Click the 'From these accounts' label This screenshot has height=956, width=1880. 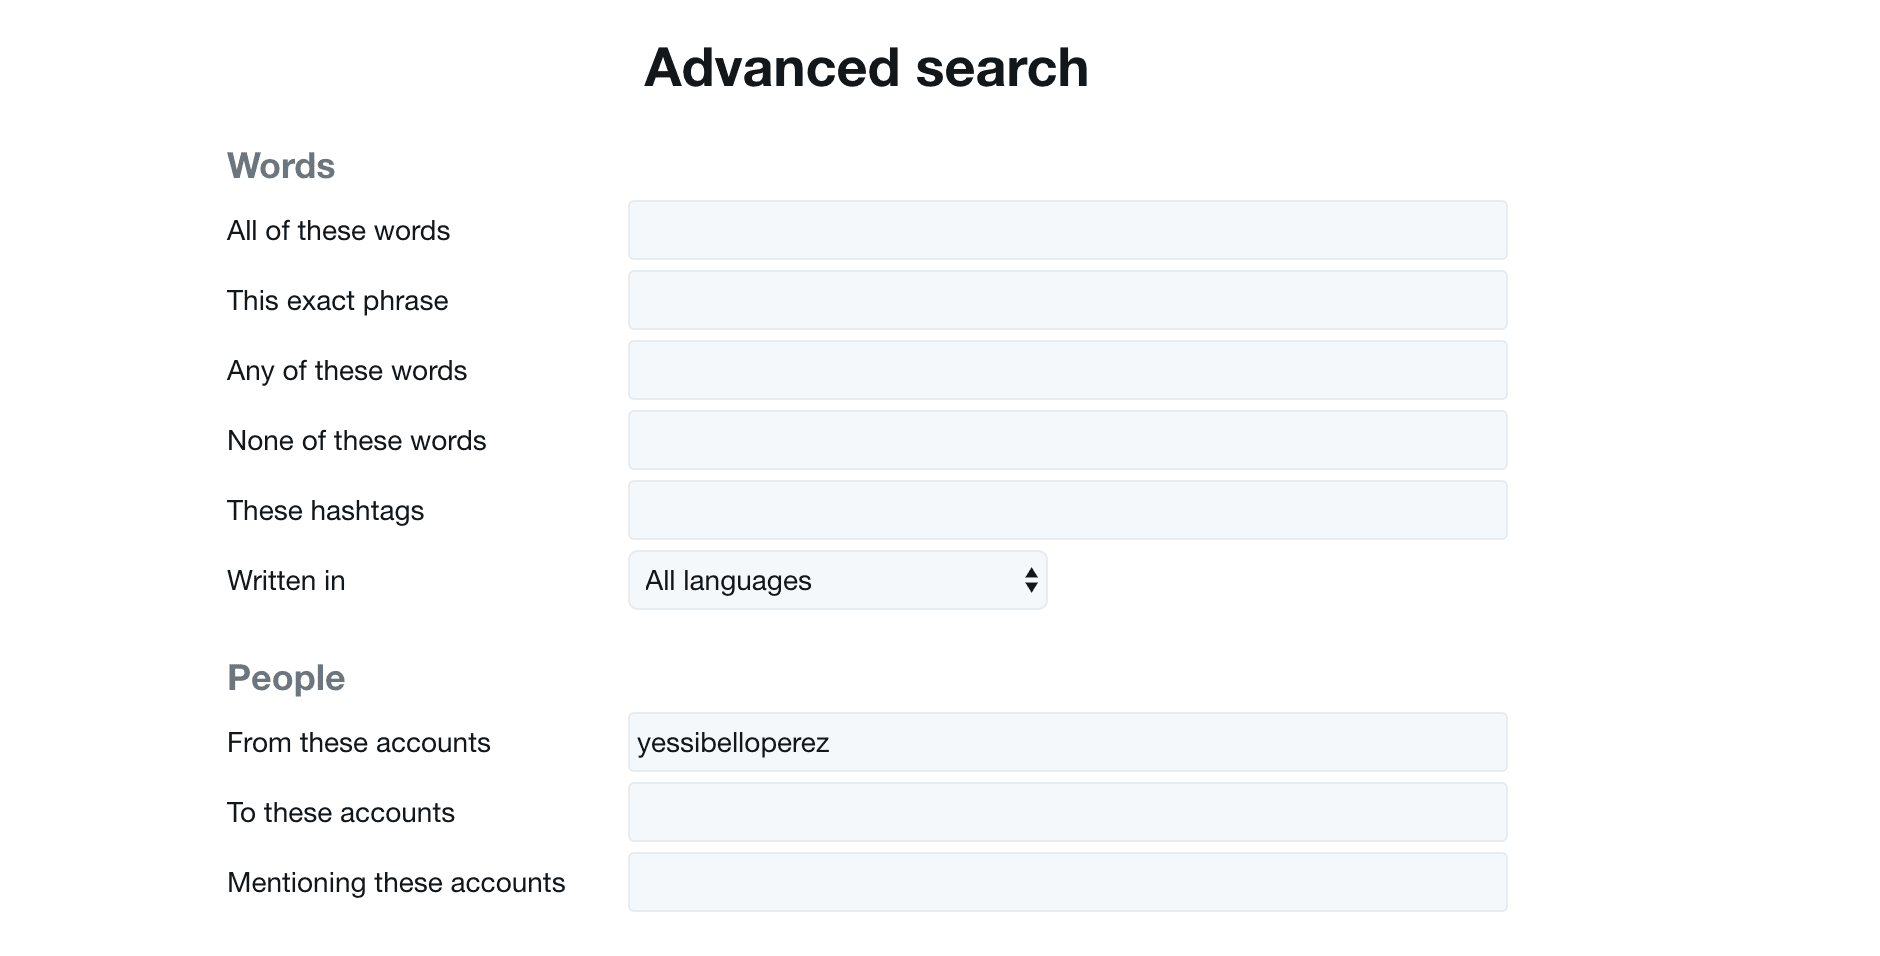(358, 743)
